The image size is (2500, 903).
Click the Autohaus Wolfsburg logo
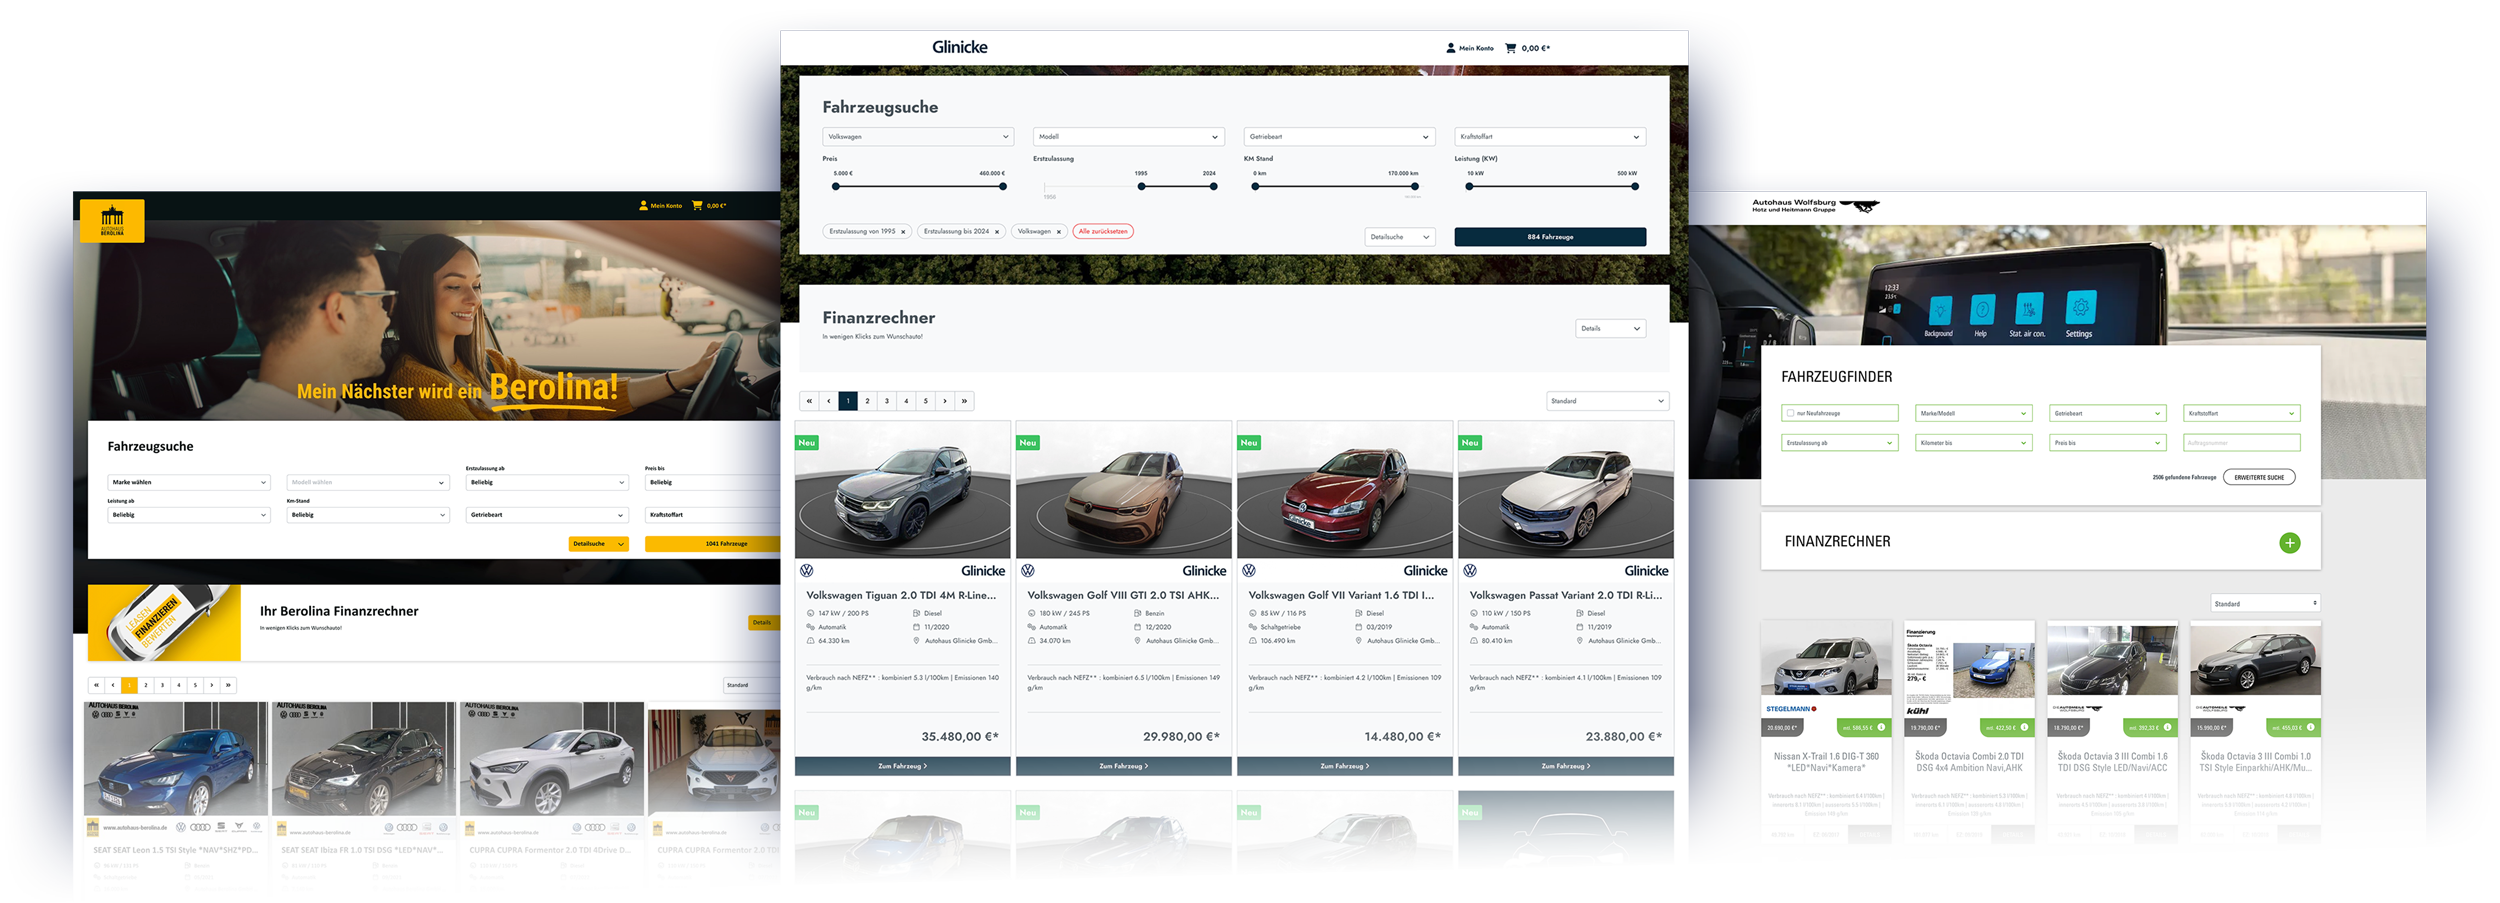[1815, 206]
